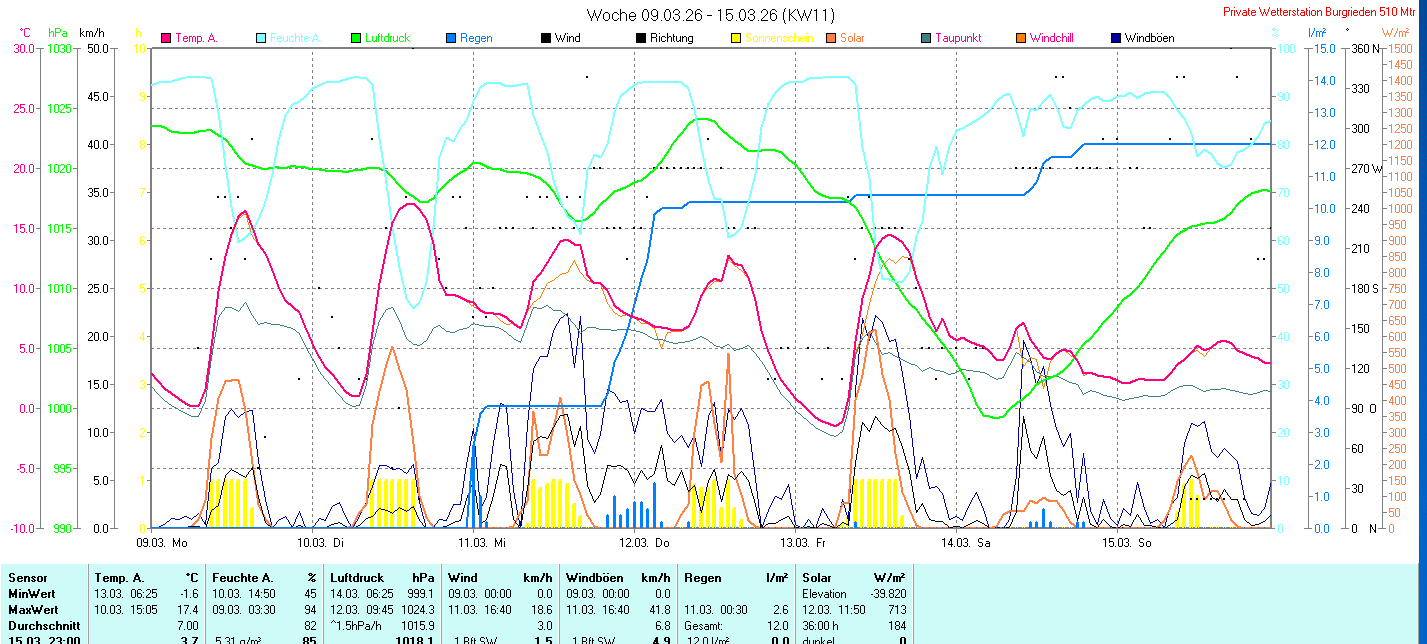Viewport: 1427px width, 644px height.
Task: Click the chart title Woche 09.03.26 - 15.03.26
Action: pyautogui.click(x=710, y=15)
